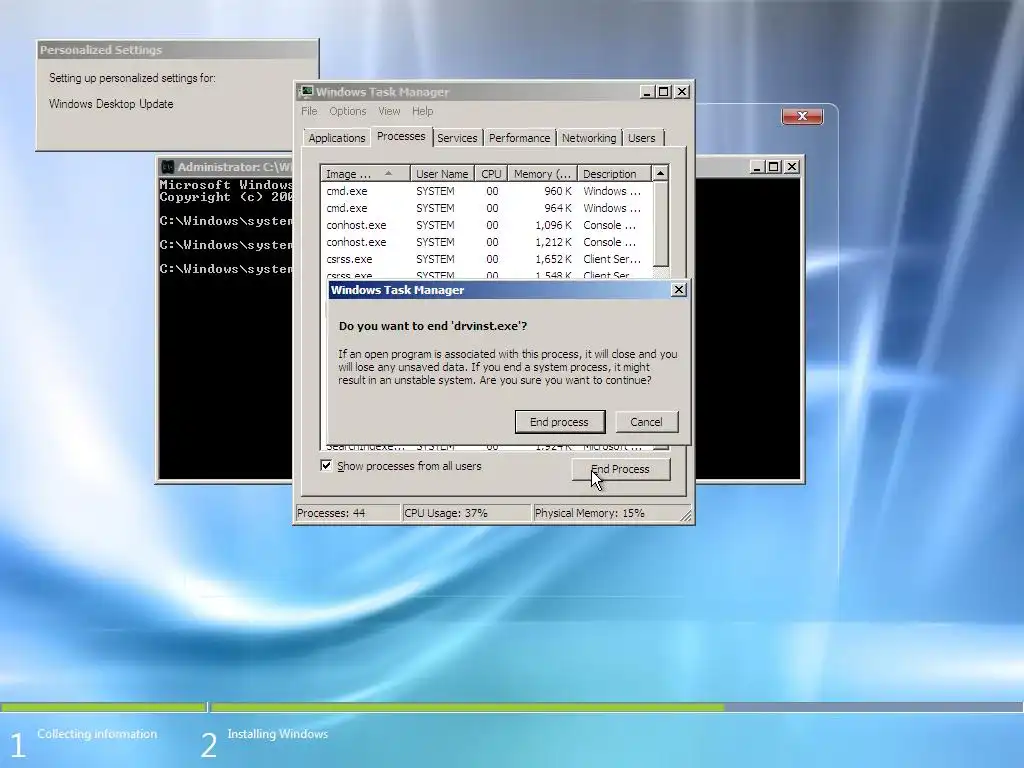The image size is (1024, 768).
Task: Open the File menu in Task Manager
Action: point(309,111)
